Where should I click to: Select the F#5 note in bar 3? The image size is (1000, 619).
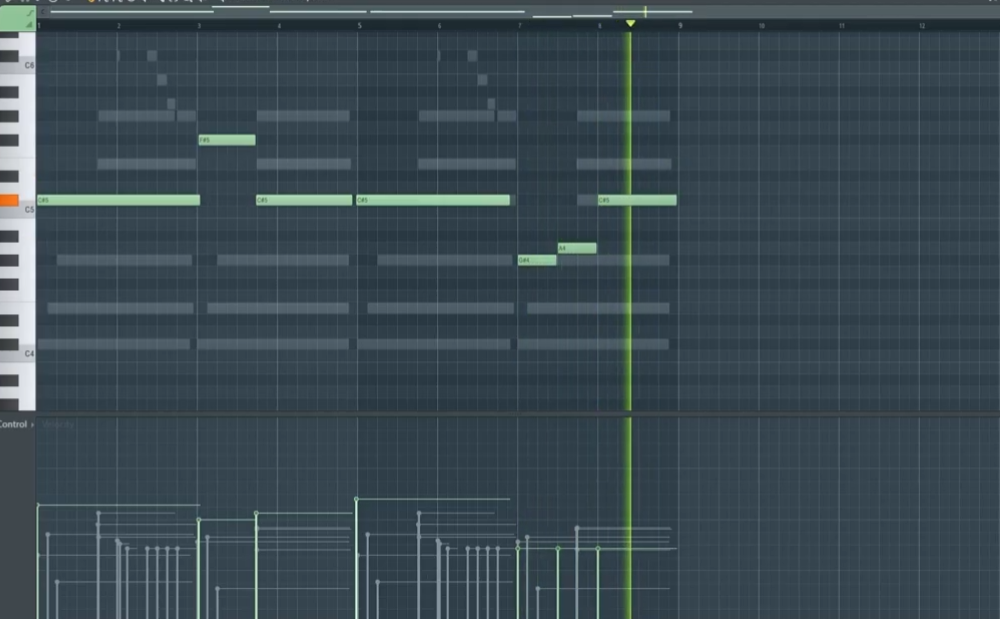tap(227, 140)
